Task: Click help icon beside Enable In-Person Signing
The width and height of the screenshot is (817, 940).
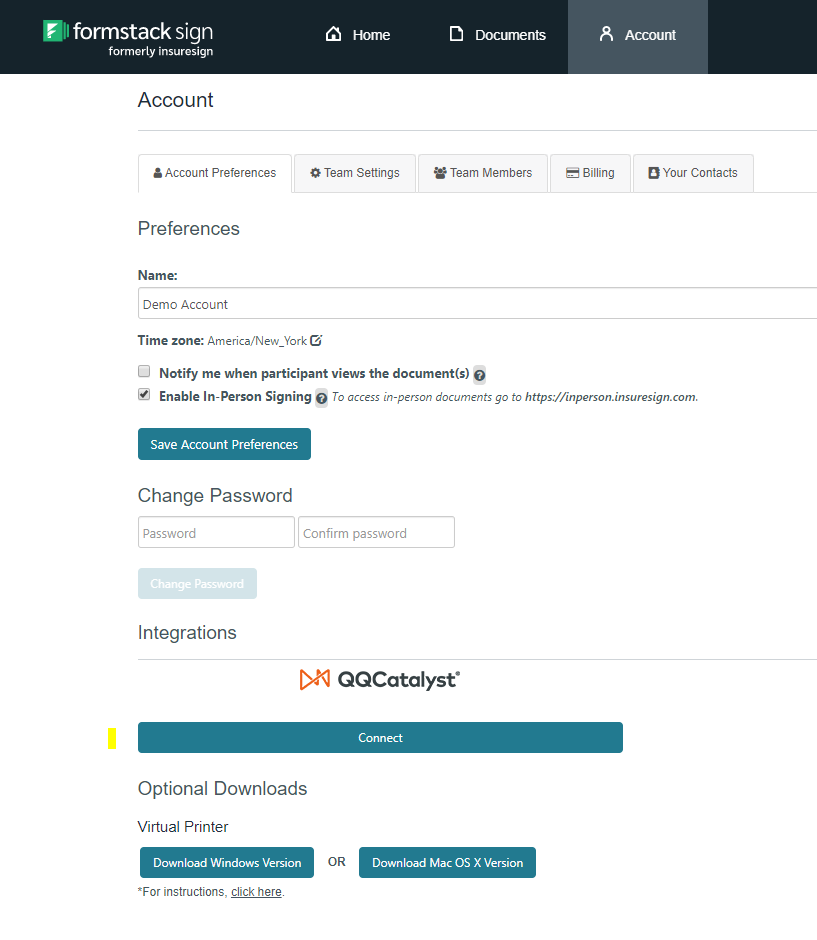Action: [321, 398]
